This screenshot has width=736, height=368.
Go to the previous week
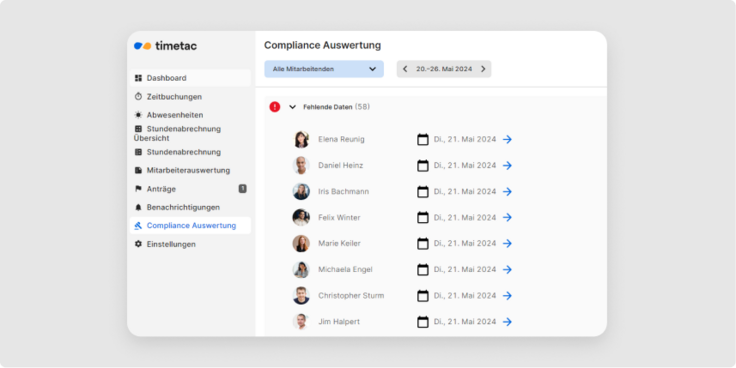coord(405,69)
